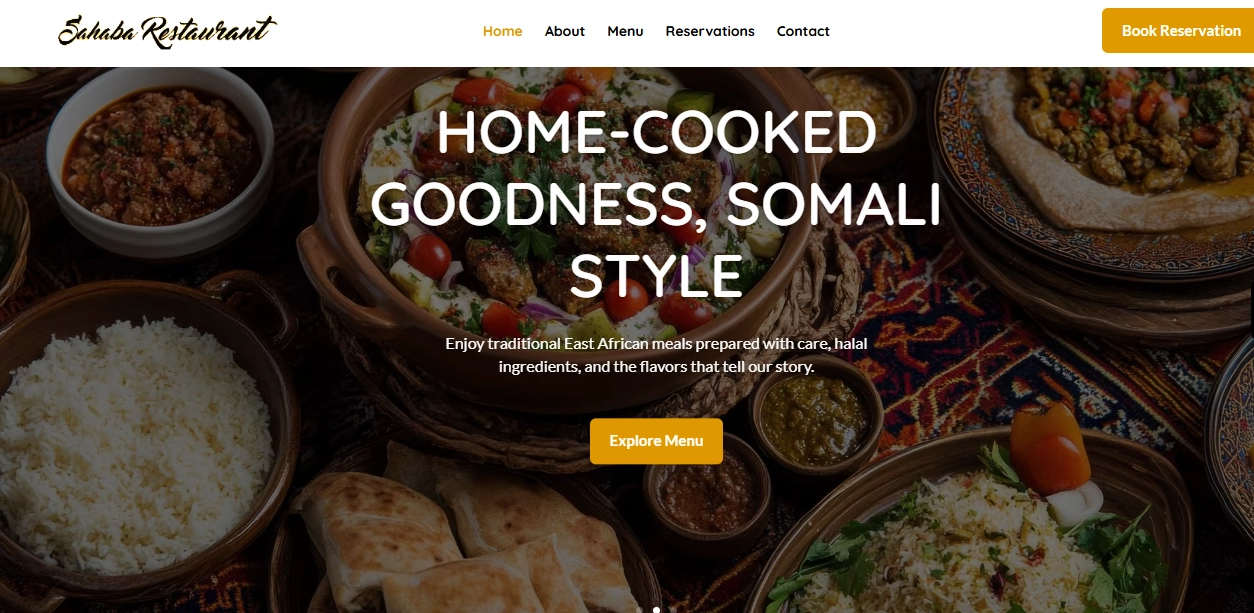Click the East African meals tagline text
The image size is (1254, 613).
[656, 355]
